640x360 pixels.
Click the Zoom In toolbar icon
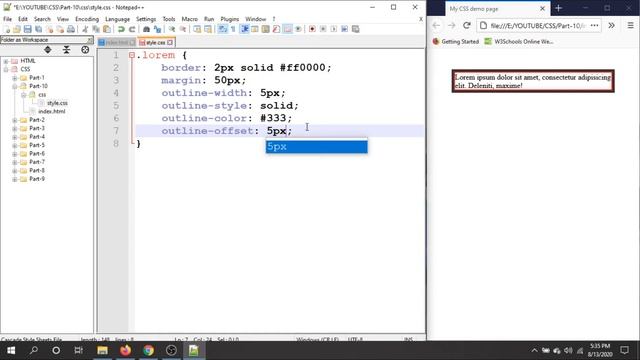click(x=172, y=29)
